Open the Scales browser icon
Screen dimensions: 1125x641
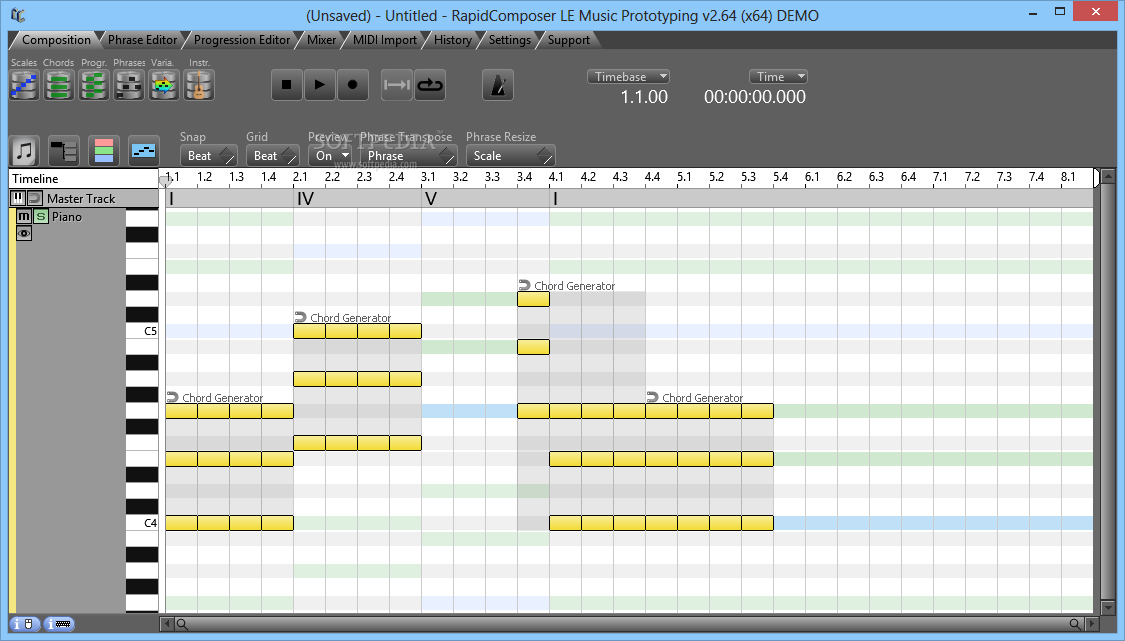point(24,85)
